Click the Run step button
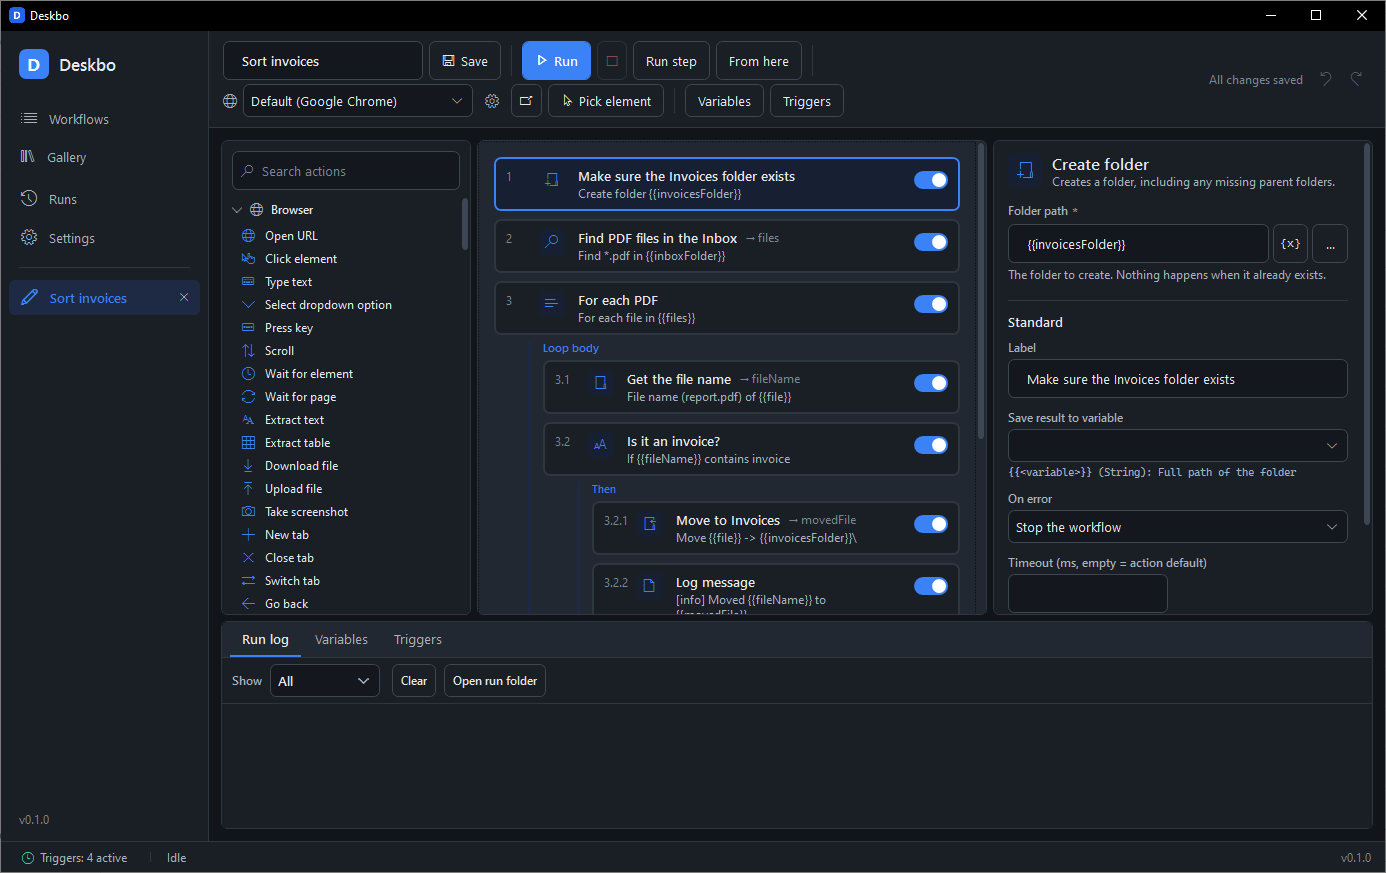The image size is (1386, 873). 671,61
